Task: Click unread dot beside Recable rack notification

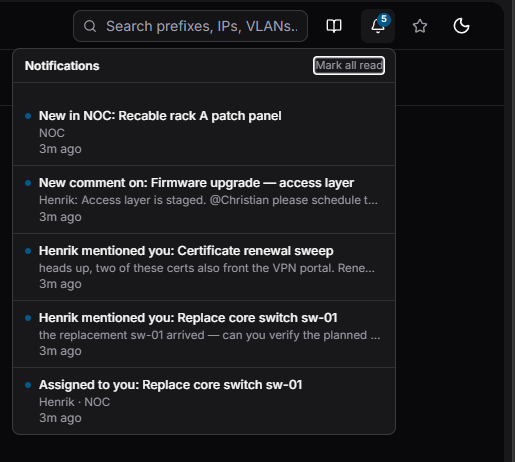Action: (28, 116)
